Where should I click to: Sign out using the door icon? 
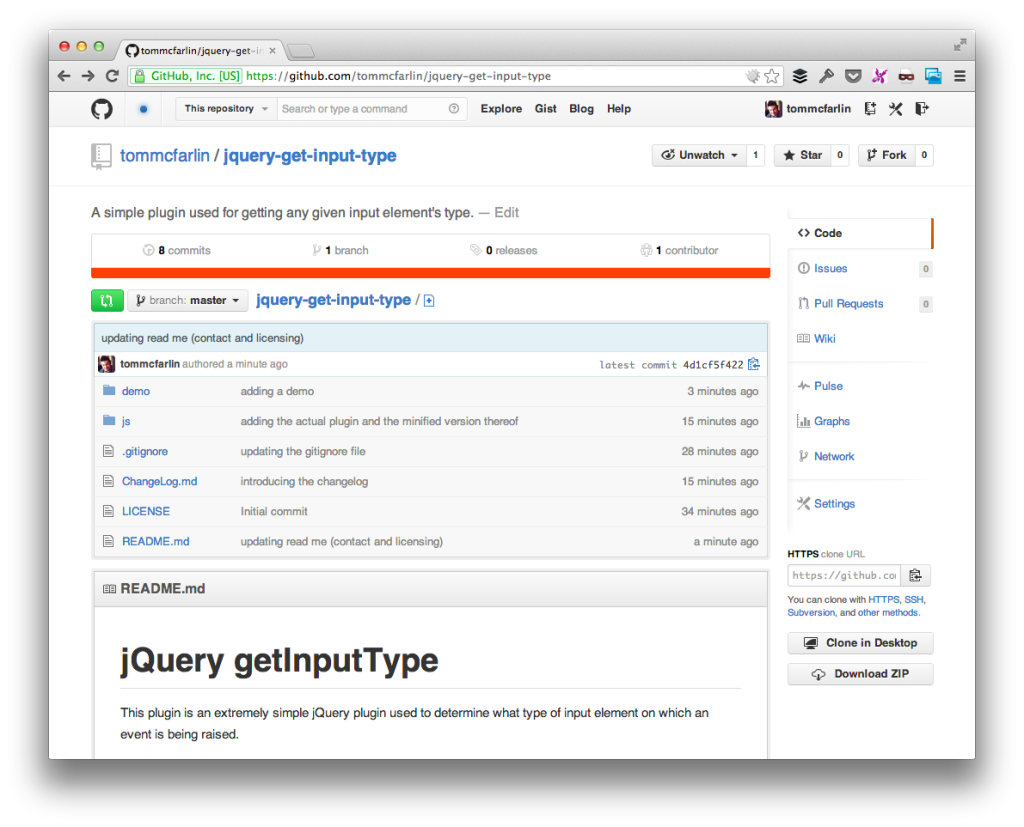921,108
